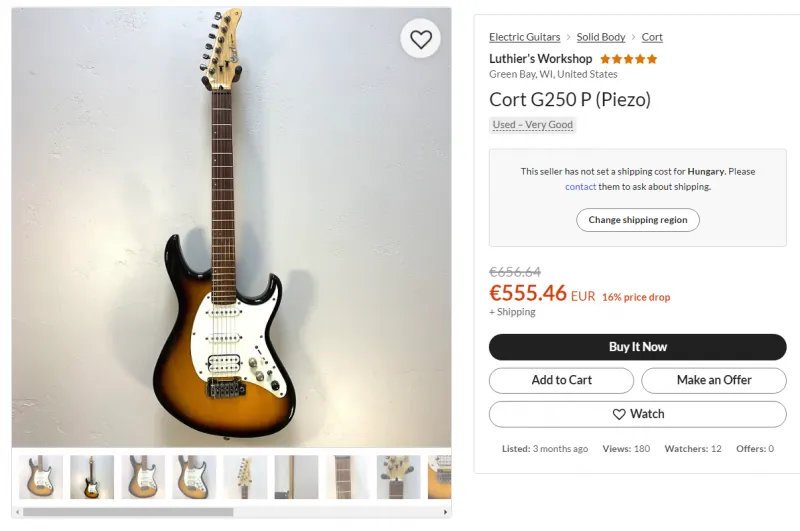Image resolution: width=800 pixels, height=531 pixels.
Task: Select the full guitar second thumbnail
Action: coord(92,477)
